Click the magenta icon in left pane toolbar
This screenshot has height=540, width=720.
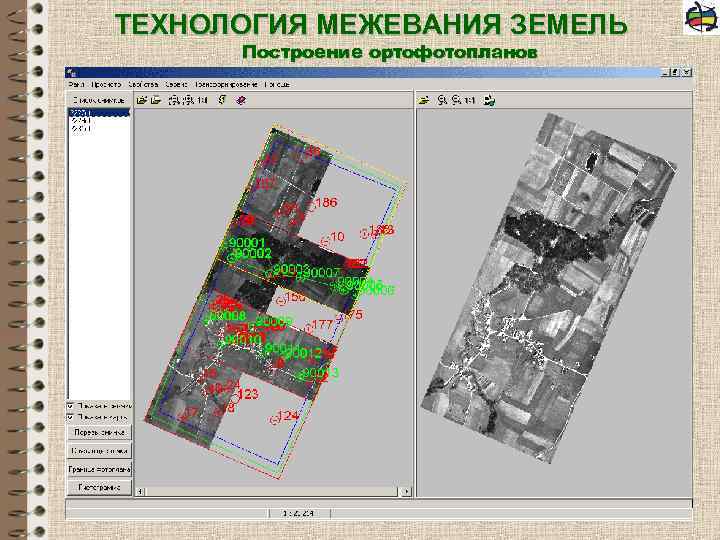[x=241, y=100]
